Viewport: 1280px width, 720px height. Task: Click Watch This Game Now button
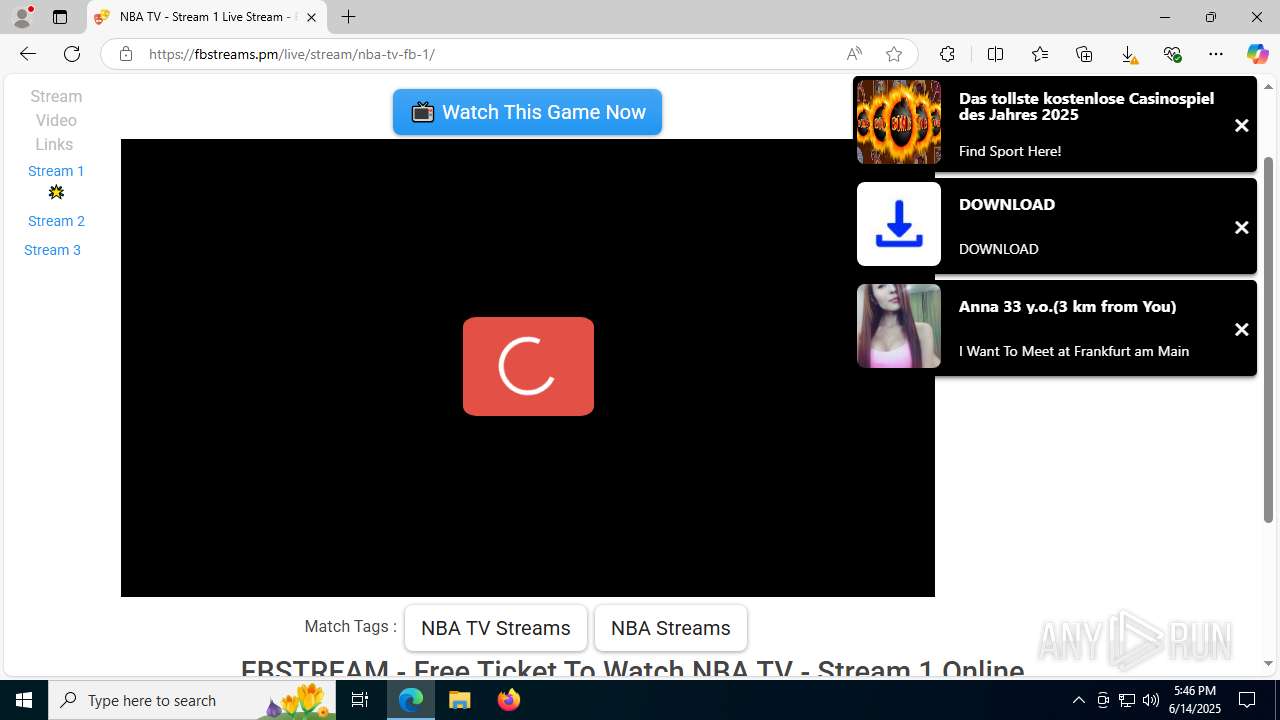point(527,112)
